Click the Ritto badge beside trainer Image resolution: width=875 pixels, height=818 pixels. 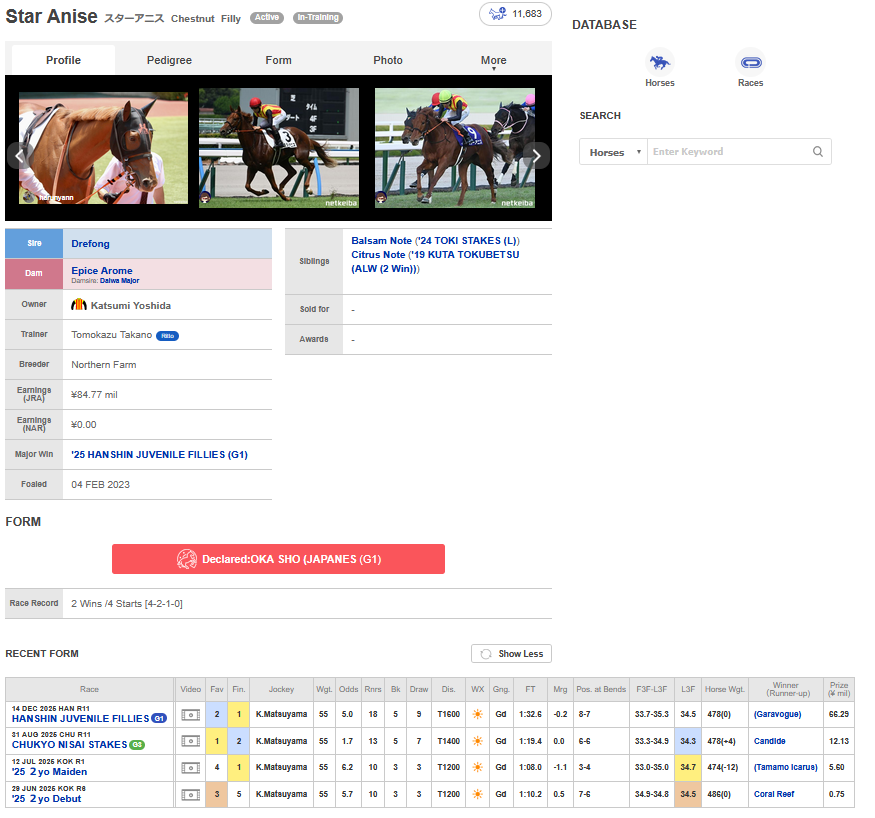coord(167,336)
